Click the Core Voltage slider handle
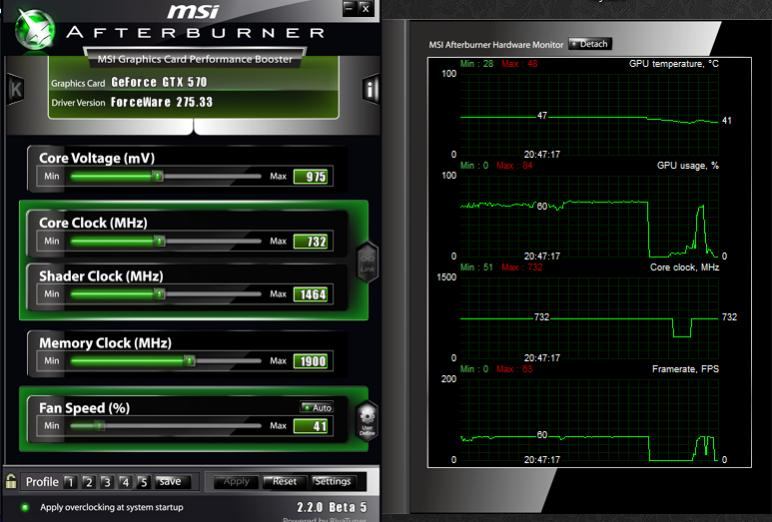The image size is (772, 522). coord(157,176)
